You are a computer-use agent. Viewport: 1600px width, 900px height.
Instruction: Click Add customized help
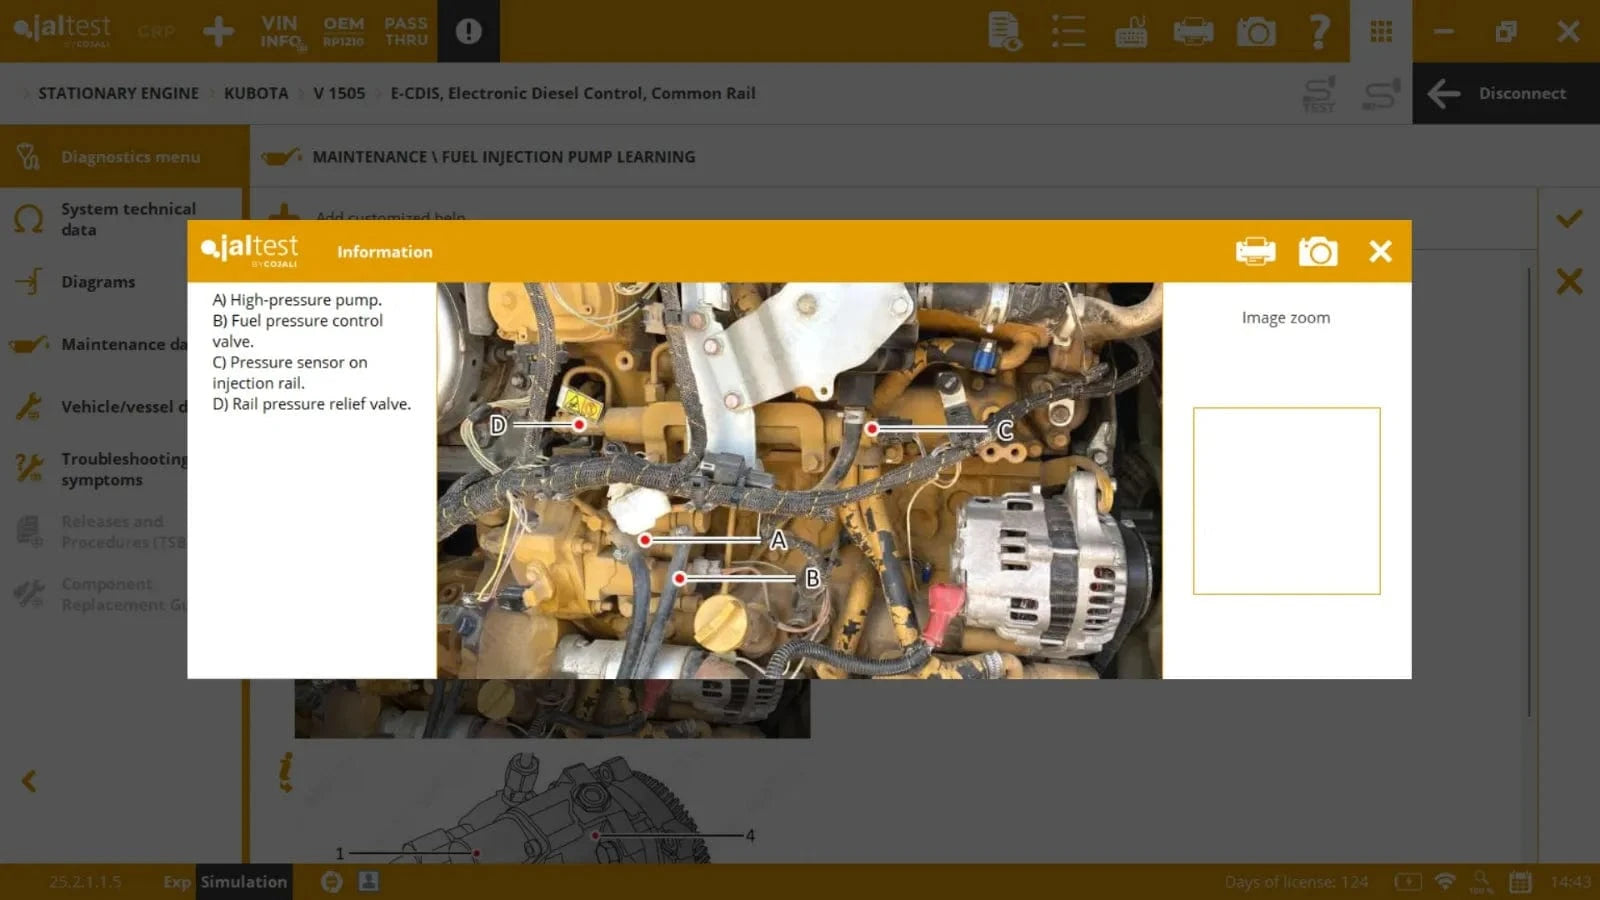[x=389, y=217]
